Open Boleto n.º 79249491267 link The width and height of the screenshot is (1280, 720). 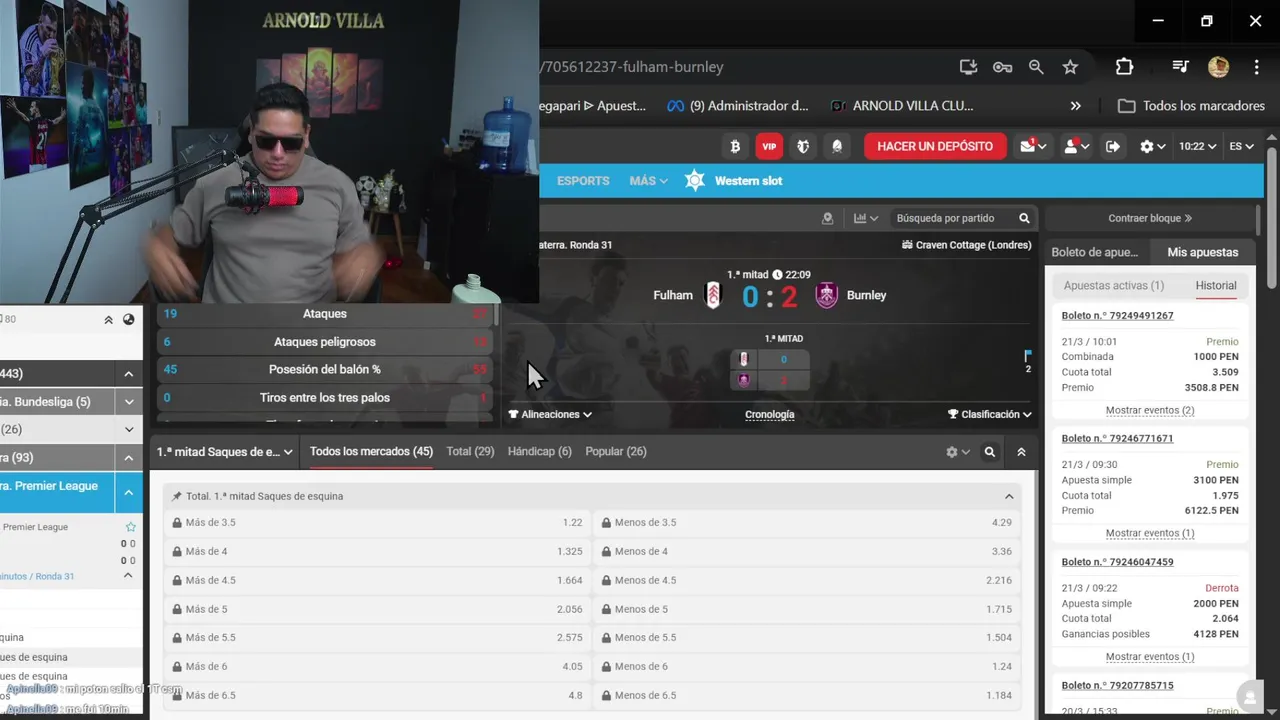(1117, 316)
